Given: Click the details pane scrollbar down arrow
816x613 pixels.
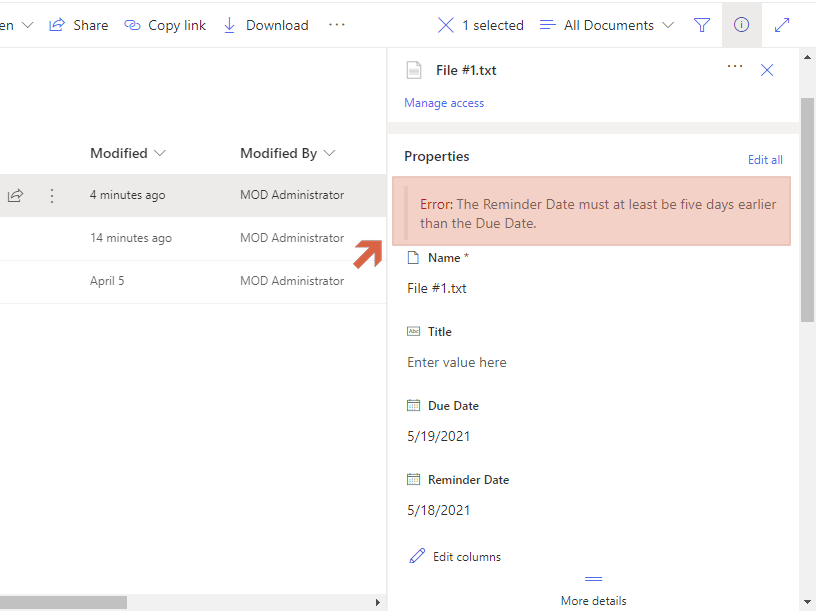Looking at the screenshot, I should click(x=807, y=602).
